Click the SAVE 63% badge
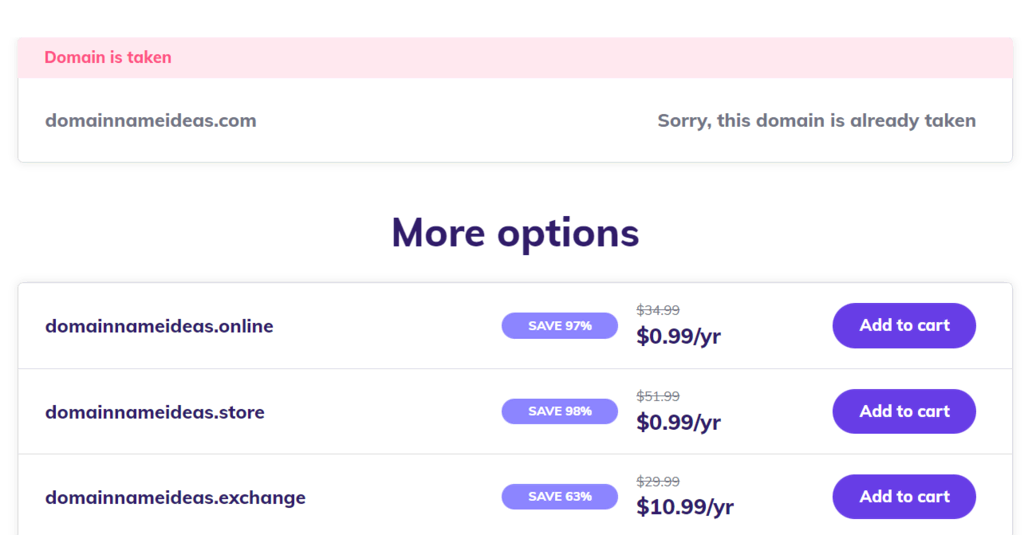This screenshot has width=1024, height=535. pyautogui.click(x=559, y=497)
